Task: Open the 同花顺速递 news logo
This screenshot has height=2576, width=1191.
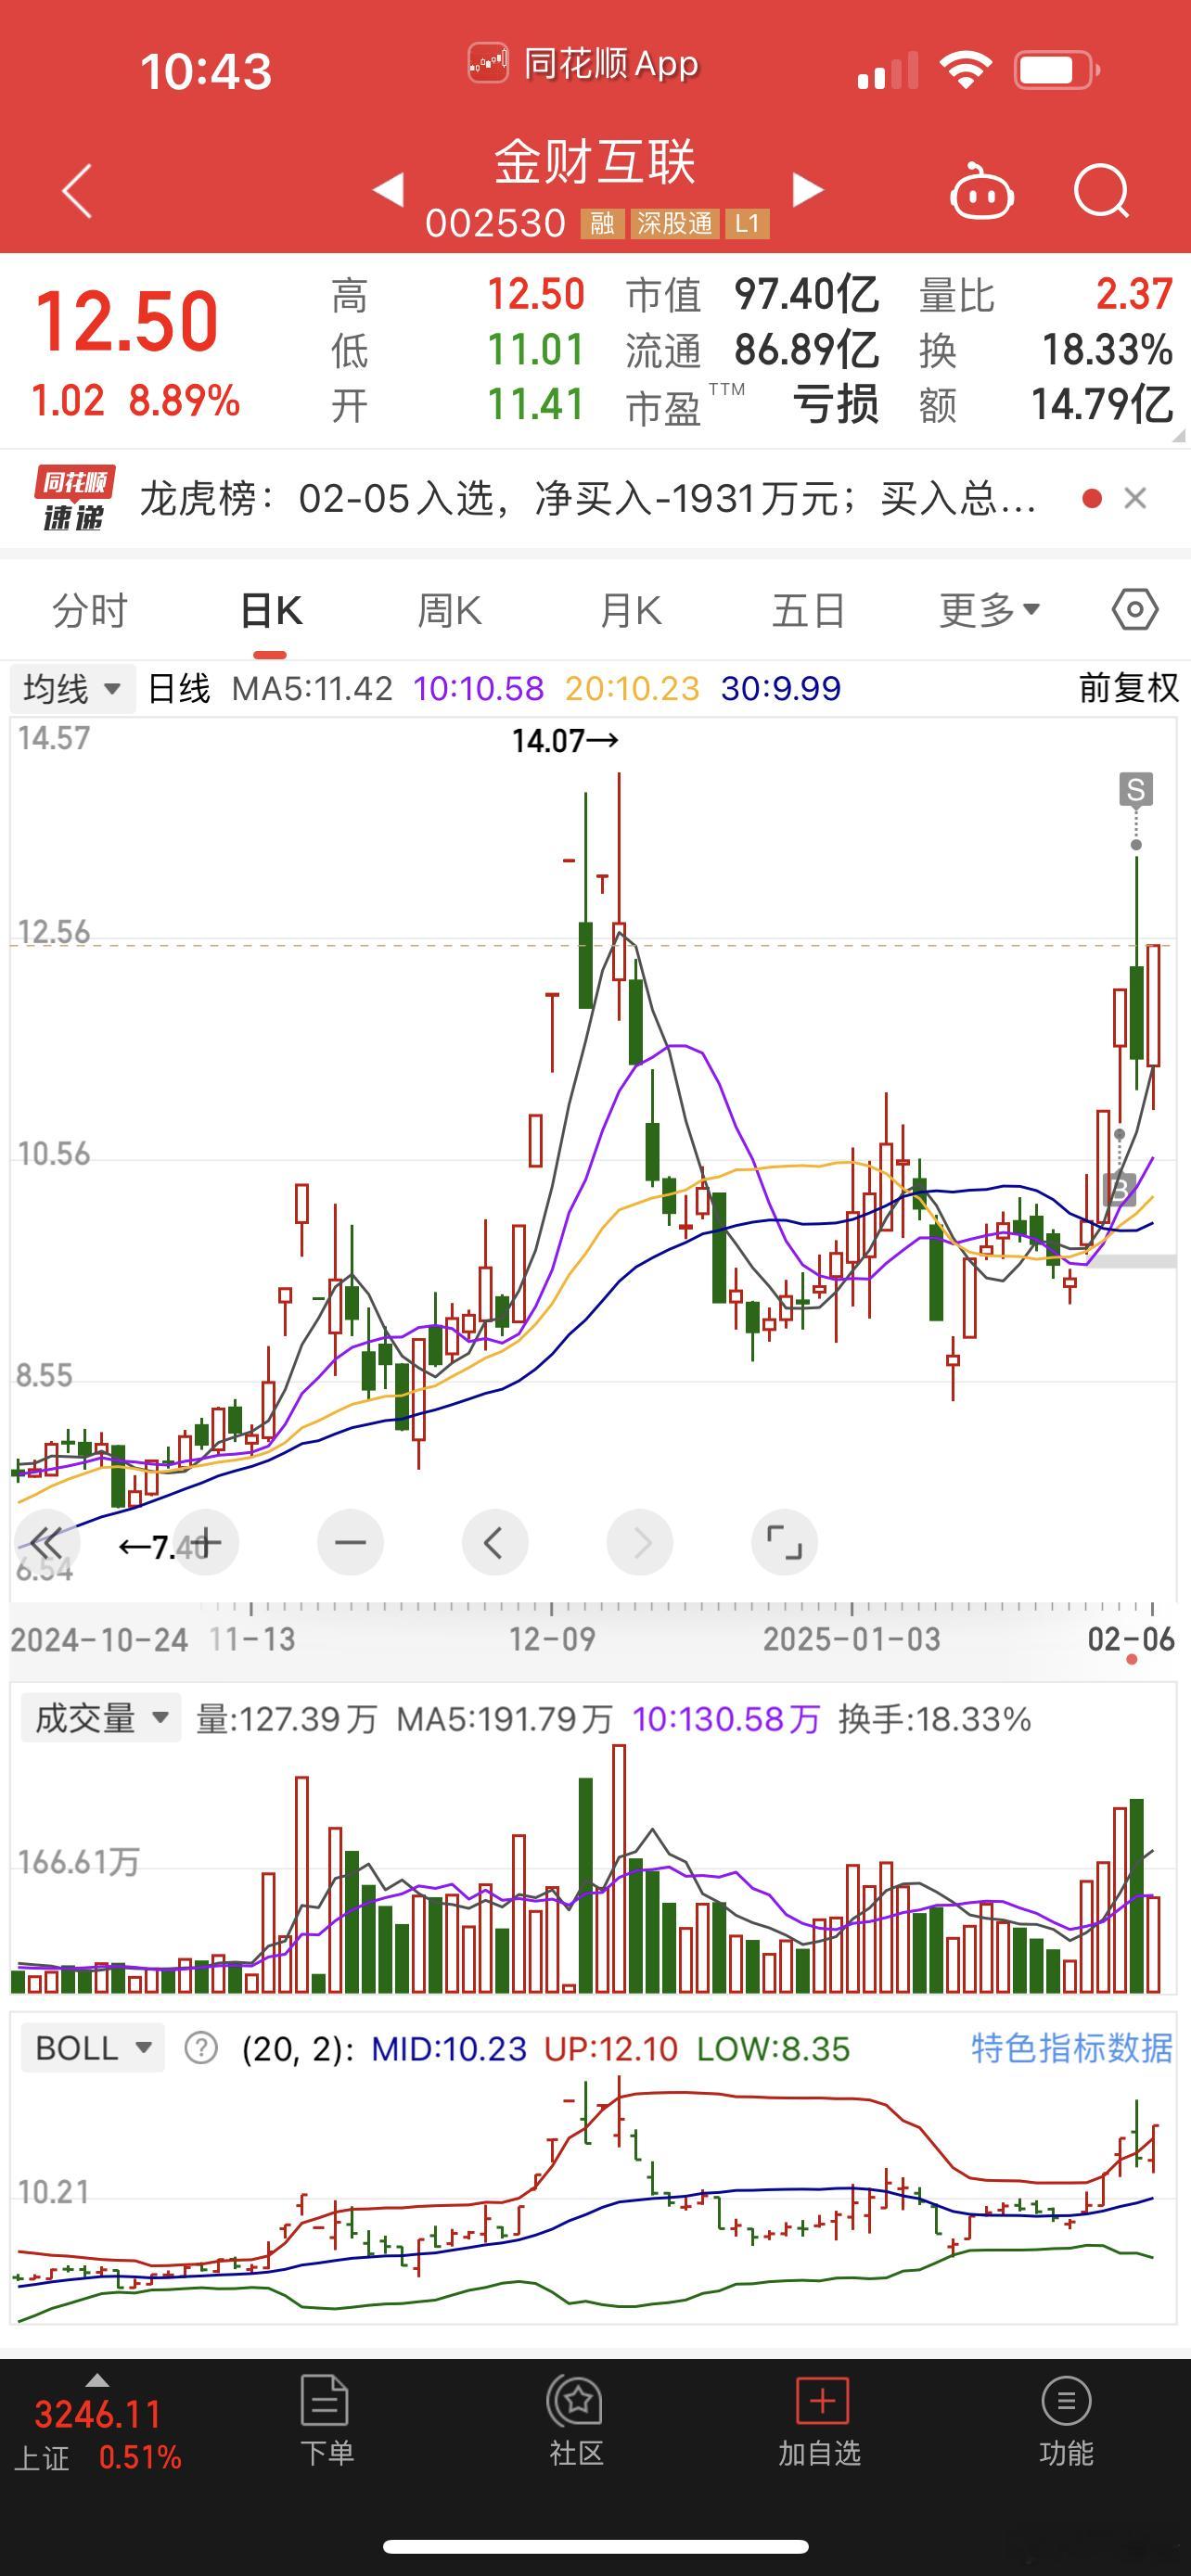Action: [x=75, y=498]
